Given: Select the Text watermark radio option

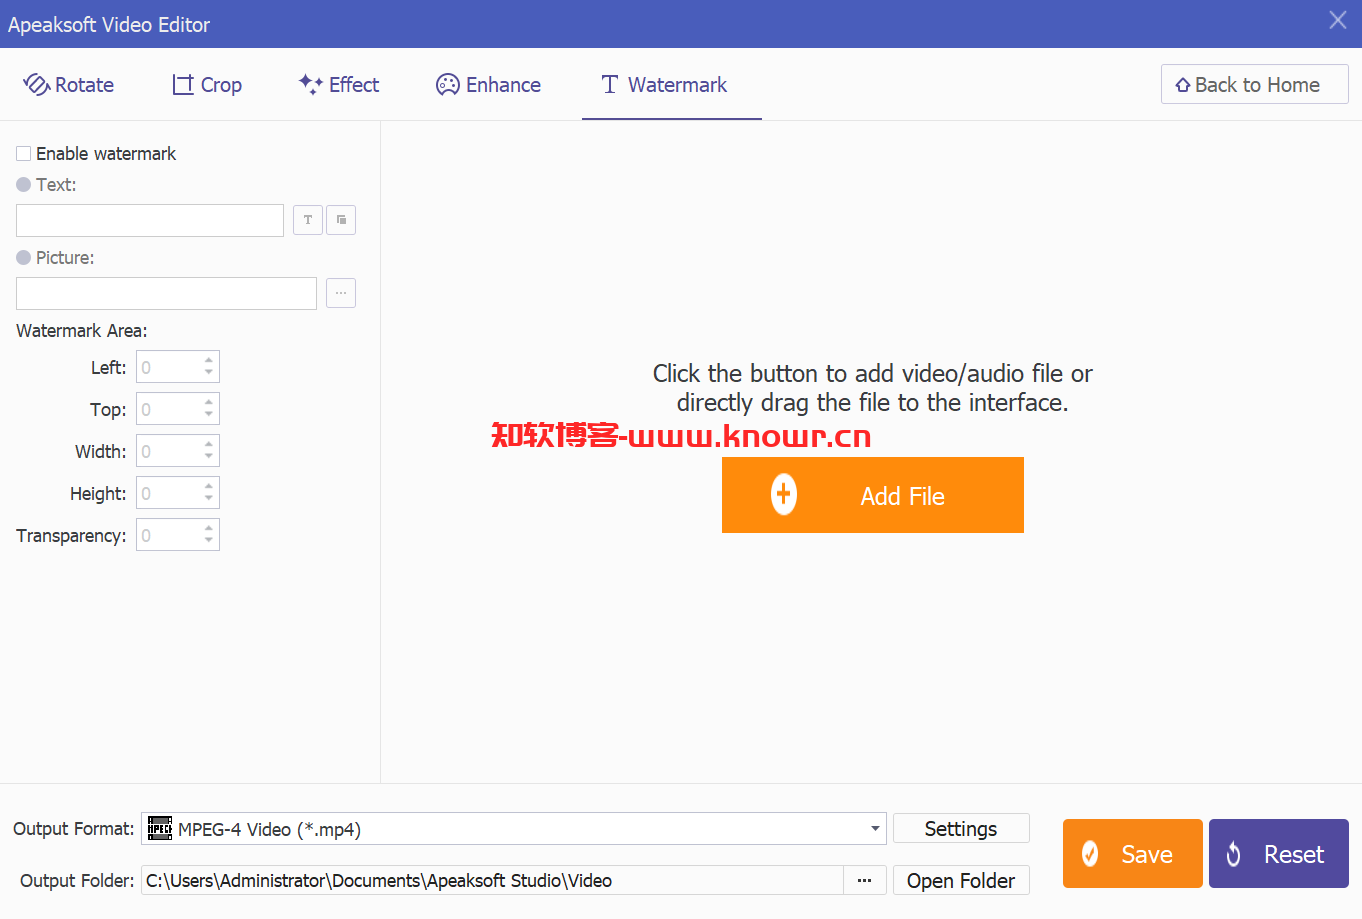Looking at the screenshot, I should point(23,184).
